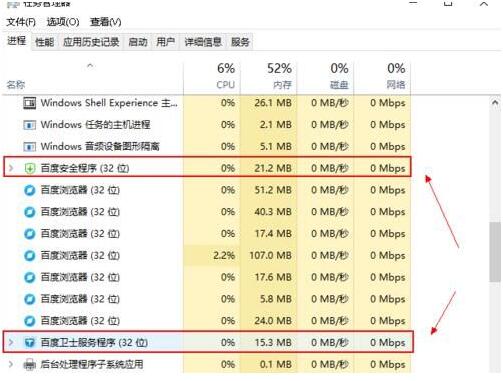This screenshot has width=503, height=381.
Task: Switch to the 进程 tab
Action: 17,41
